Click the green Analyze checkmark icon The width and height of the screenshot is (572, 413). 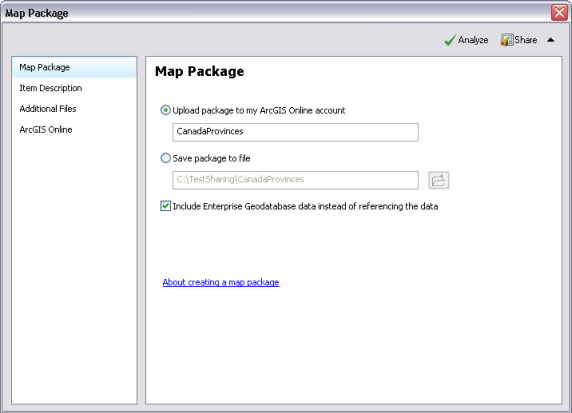click(450, 40)
